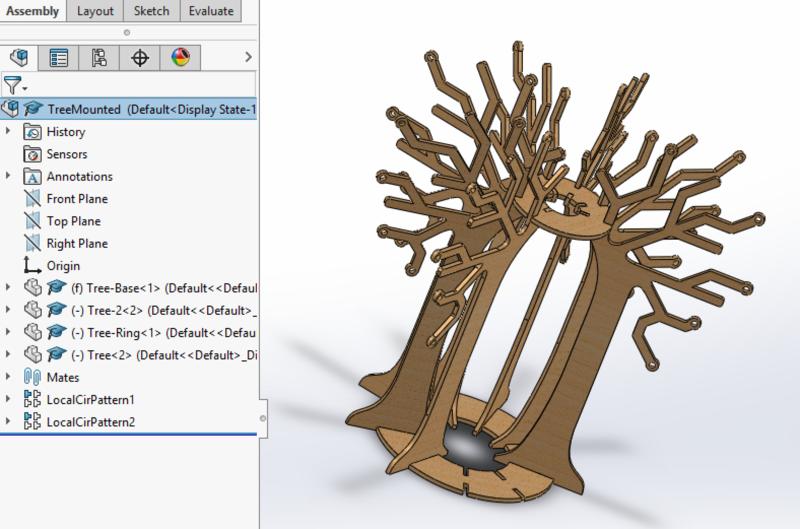The height and width of the screenshot is (529, 800).
Task: Select the Annotations tree item
Action: (x=80, y=177)
